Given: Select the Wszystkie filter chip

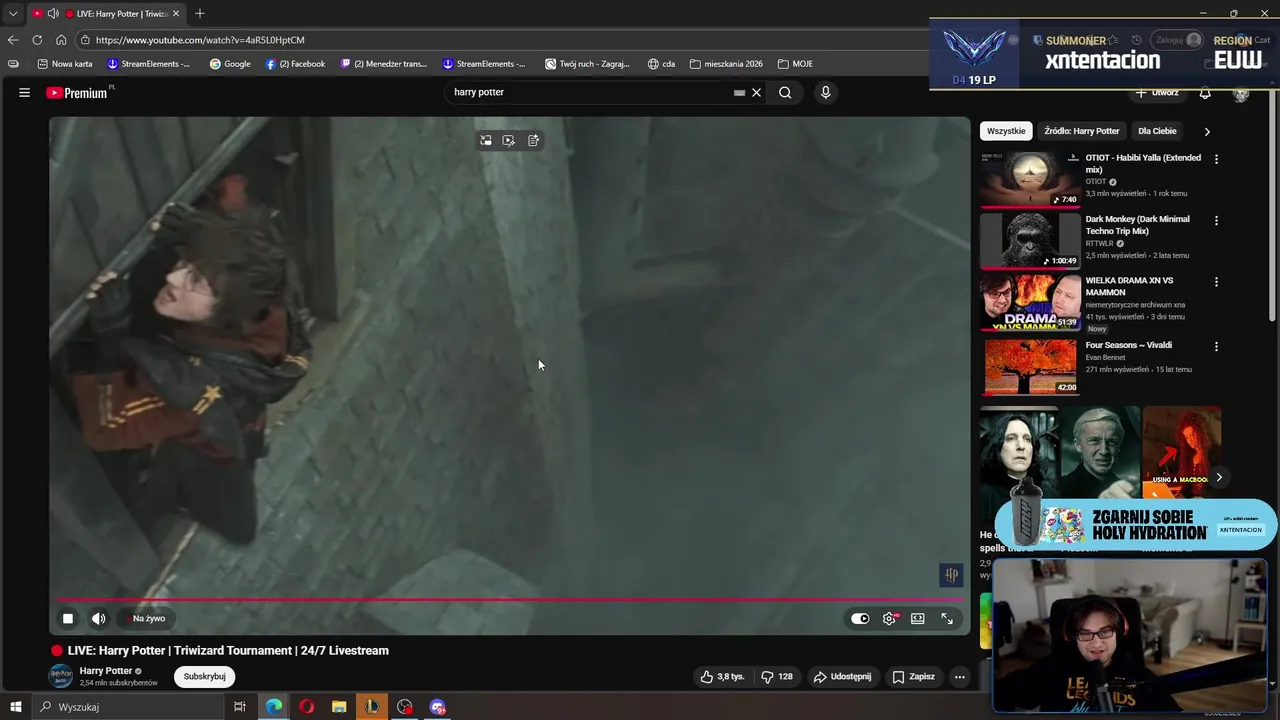Looking at the screenshot, I should (x=1006, y=131).
